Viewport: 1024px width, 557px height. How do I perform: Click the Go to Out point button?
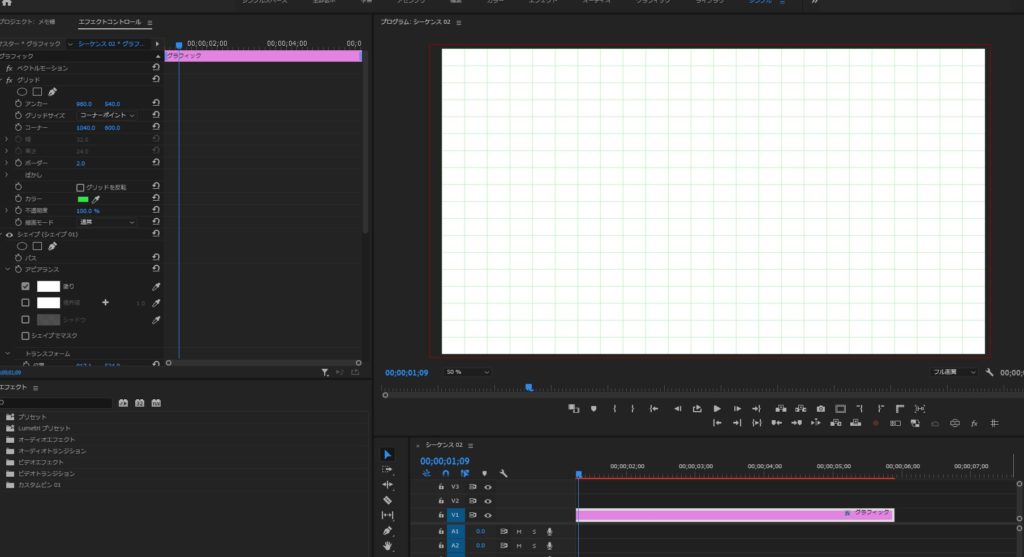click(757, 409)
